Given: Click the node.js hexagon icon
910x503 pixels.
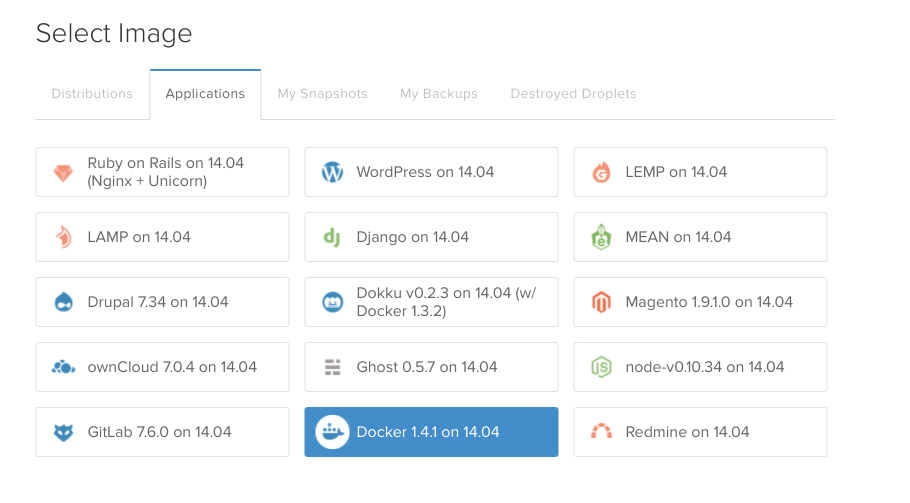Looking at the screenshot, I should pos(601,368).
